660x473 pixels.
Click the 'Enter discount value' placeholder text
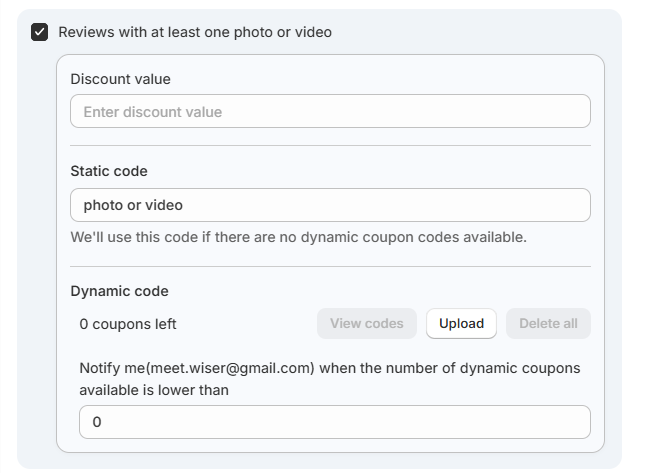coord(153,112)
